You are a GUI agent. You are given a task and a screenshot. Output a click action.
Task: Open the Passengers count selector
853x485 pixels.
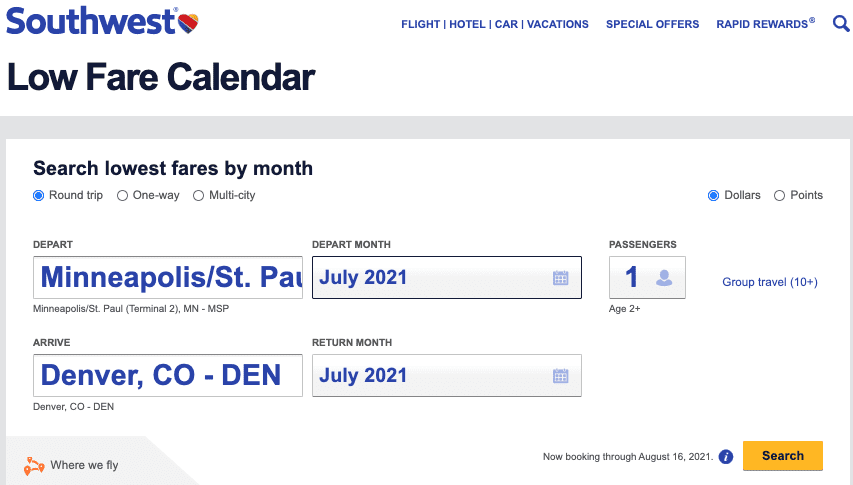[647, 277]
